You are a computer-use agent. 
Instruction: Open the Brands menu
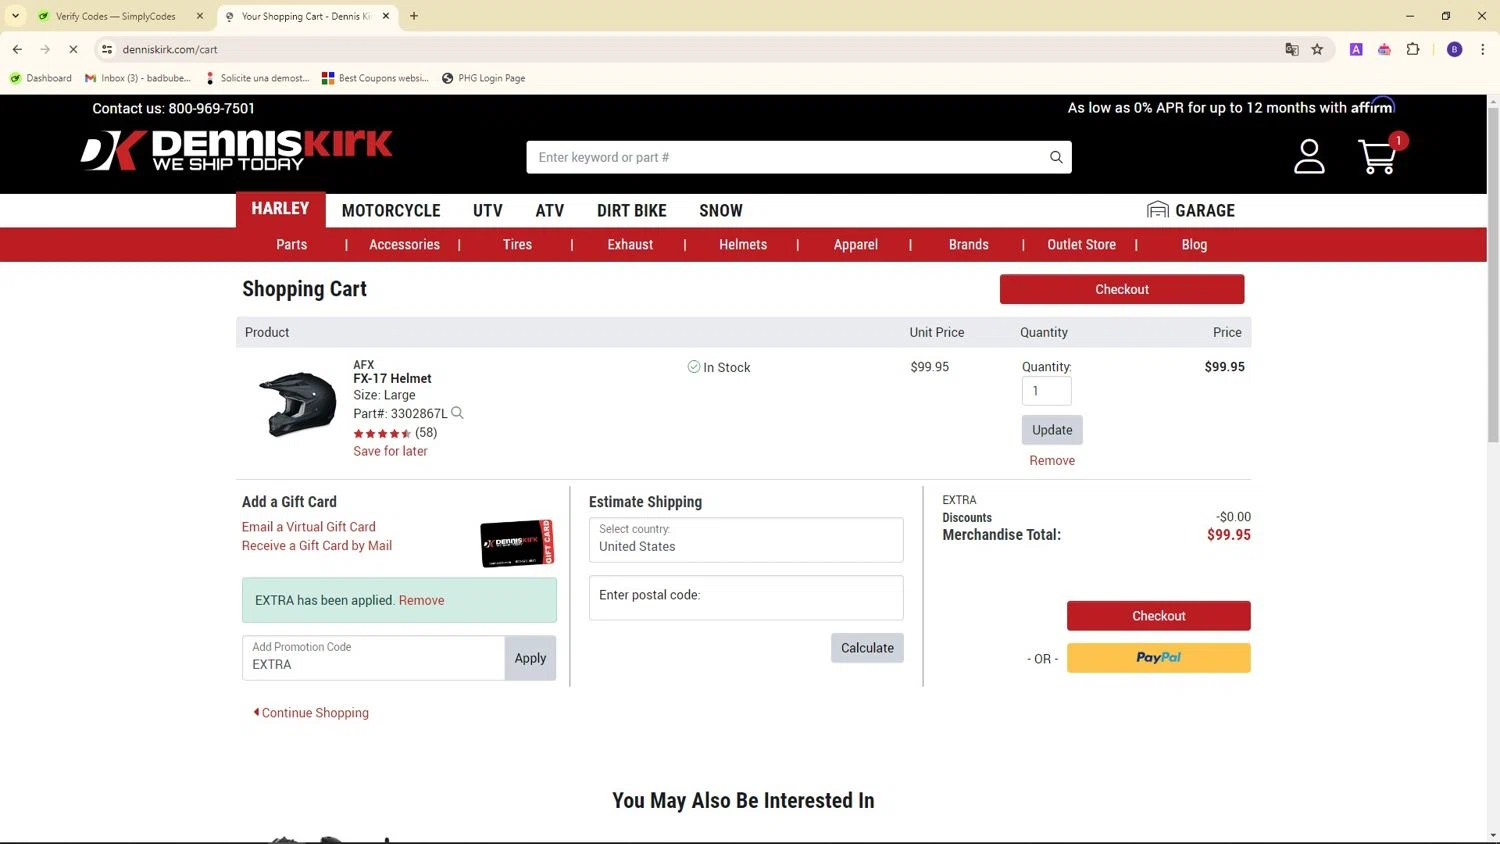(x=969, y=245)
